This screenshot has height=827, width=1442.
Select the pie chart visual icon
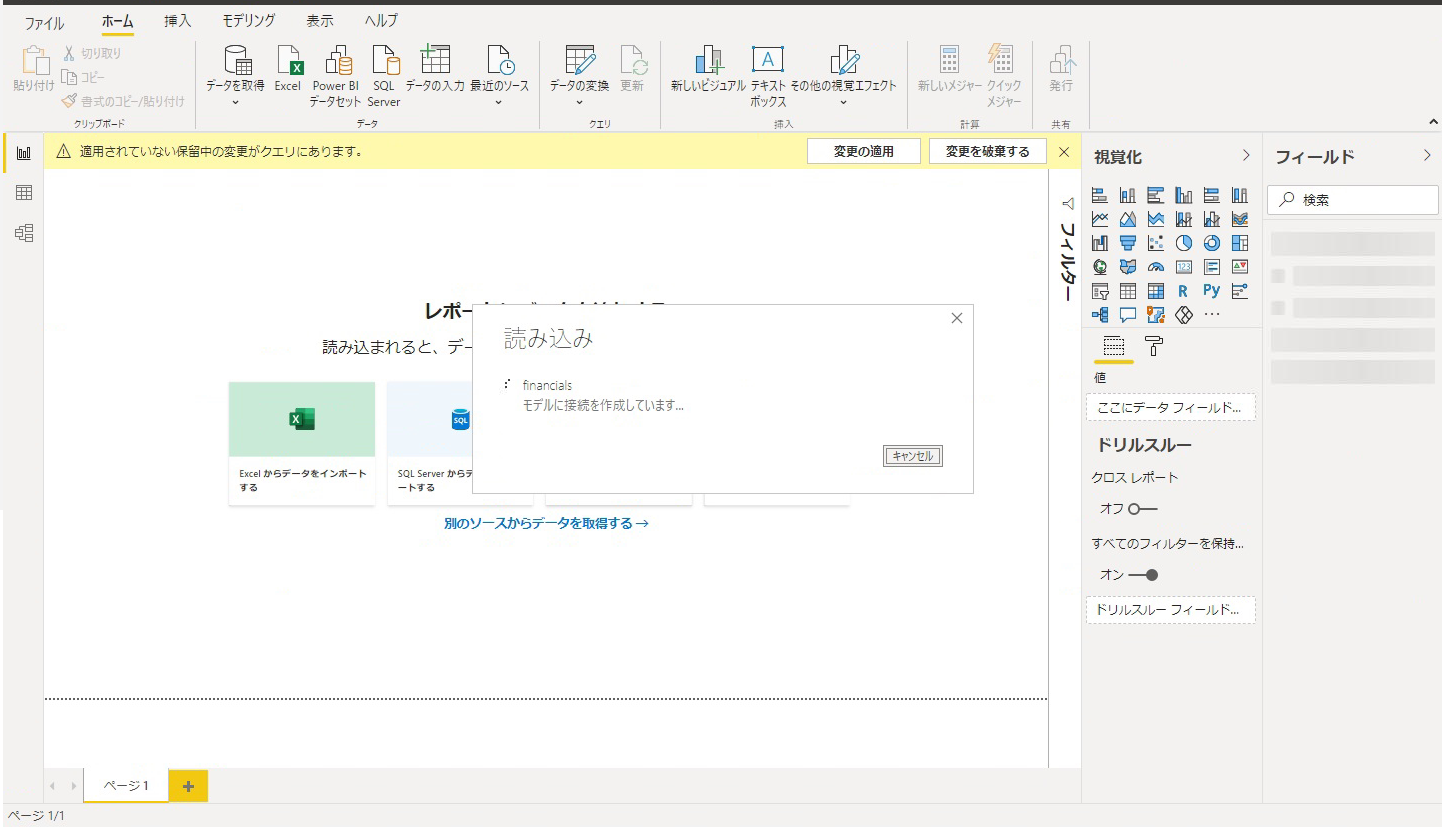(x=1184, y=243)
